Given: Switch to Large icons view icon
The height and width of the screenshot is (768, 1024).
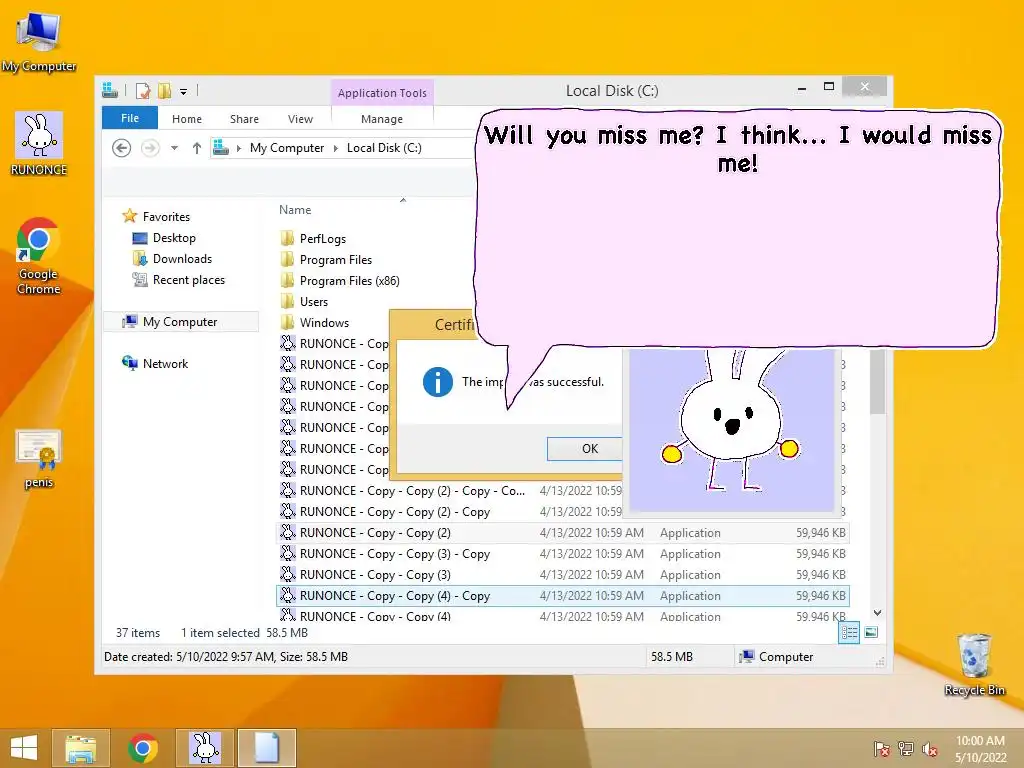Looking at the screenshot, I should pos(871,632).
